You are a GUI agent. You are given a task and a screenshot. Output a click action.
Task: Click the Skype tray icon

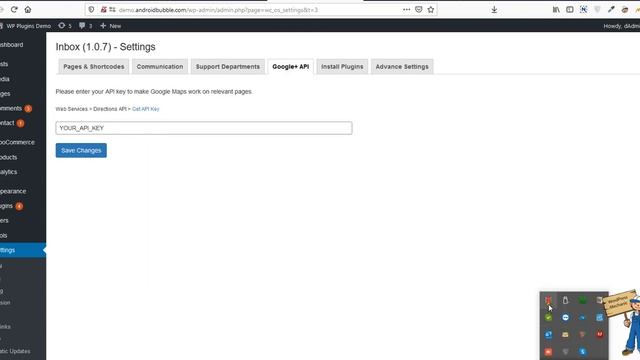(582, 351)
